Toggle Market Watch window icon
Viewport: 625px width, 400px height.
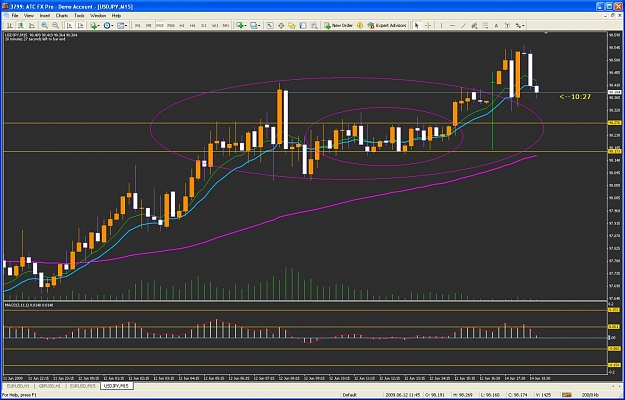[270, 25]
